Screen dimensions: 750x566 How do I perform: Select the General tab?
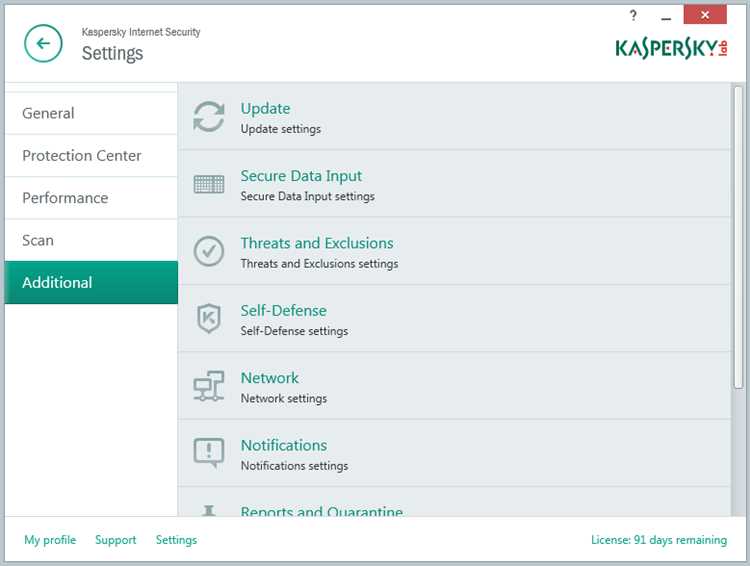91,113
